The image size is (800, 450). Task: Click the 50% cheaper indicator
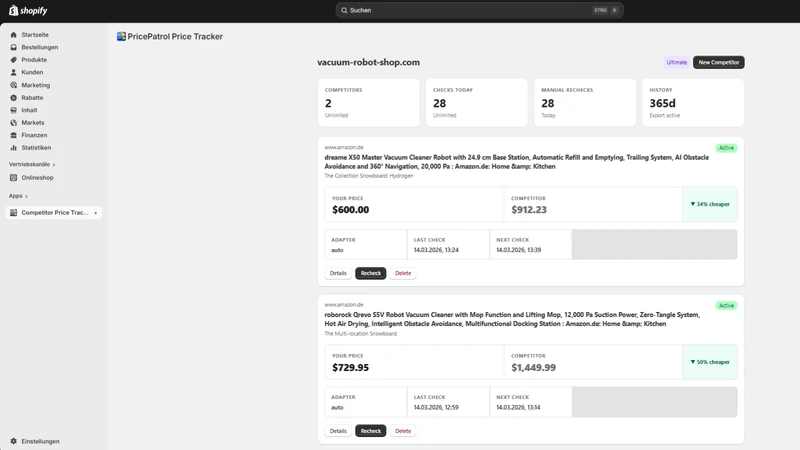pyautogui.click(x=710, y=362)
